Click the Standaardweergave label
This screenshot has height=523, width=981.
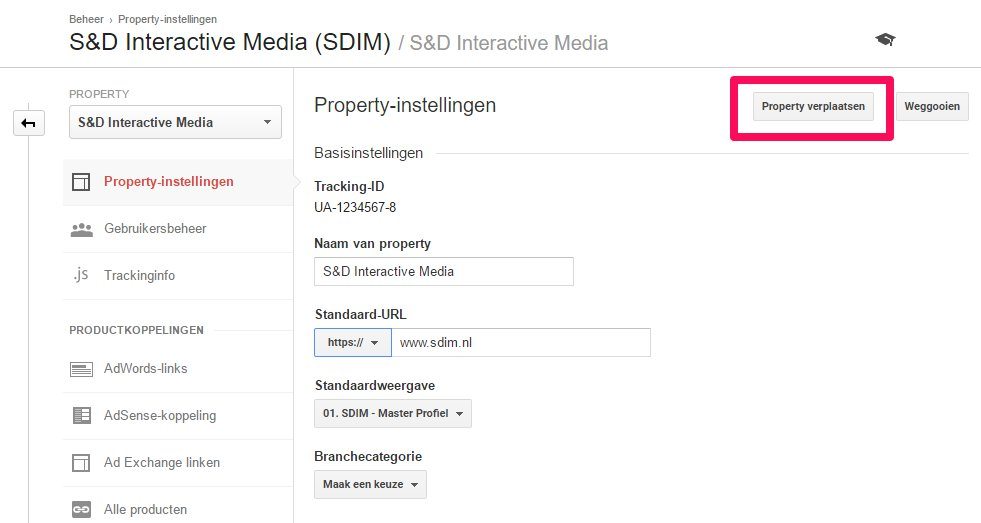tap(375, 385)
